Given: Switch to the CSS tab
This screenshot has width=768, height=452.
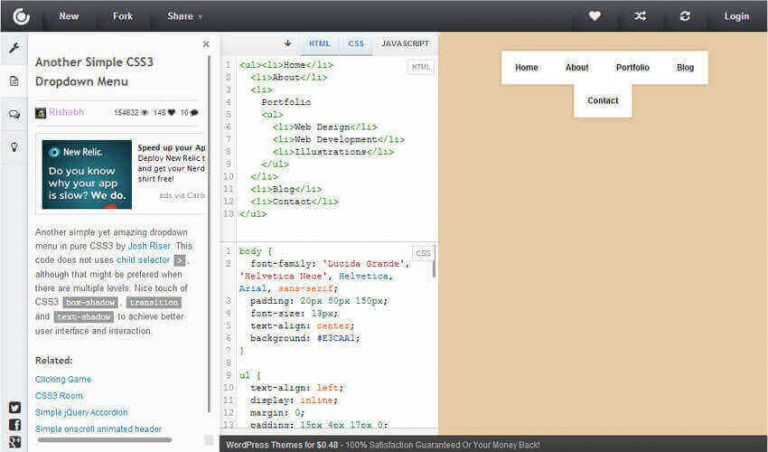Looking at the screenshot, I should tap(356, 44).
